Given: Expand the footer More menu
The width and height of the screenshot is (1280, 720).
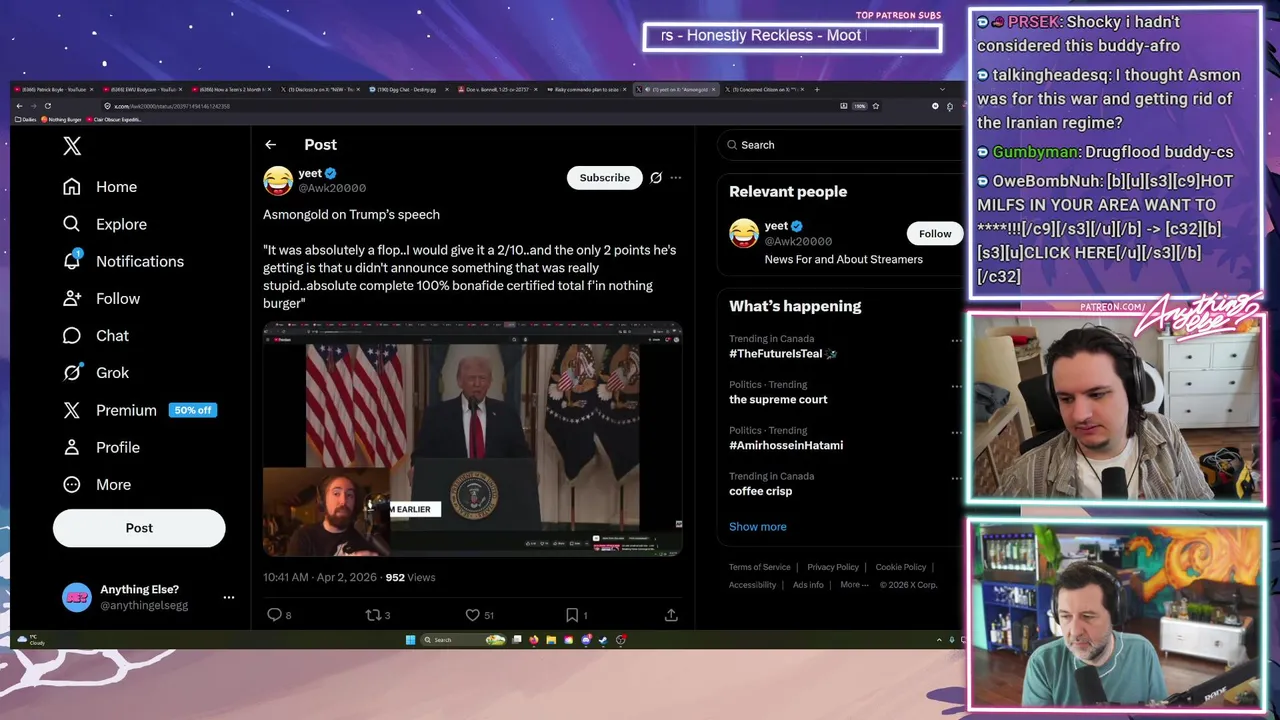Looking at the screenshot, I should (x=855, y=585).
